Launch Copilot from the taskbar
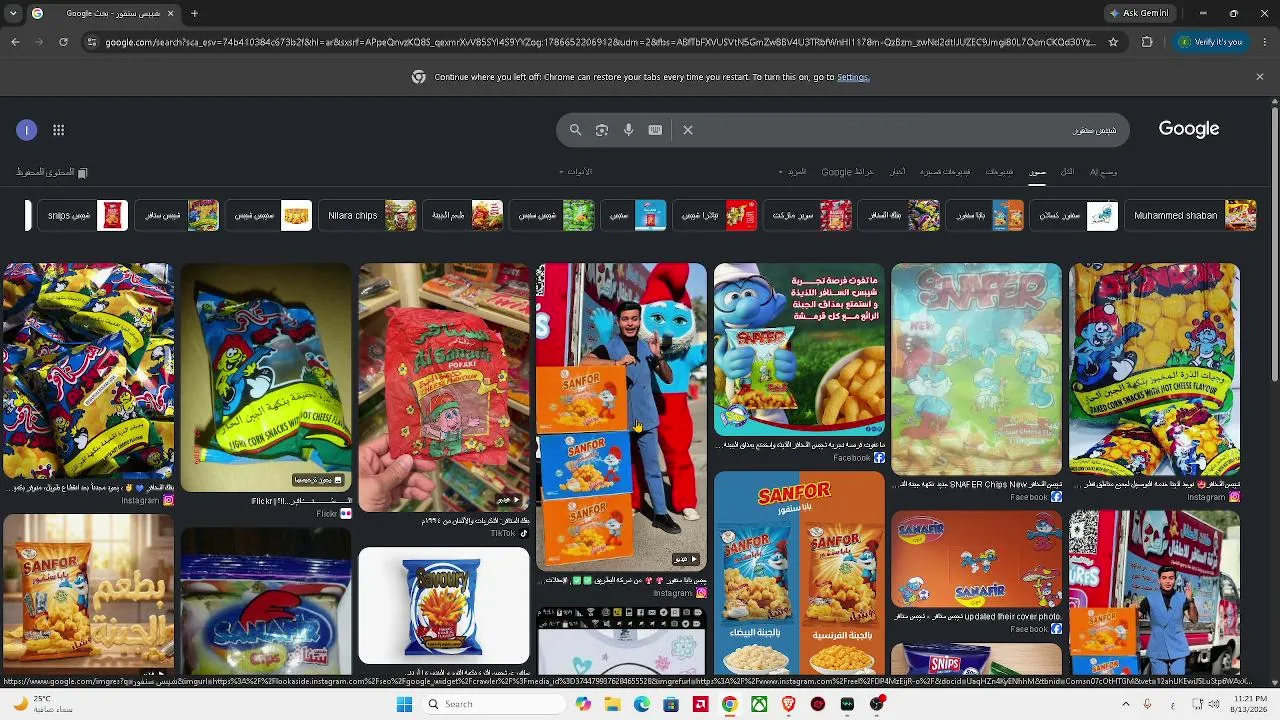The image size is (1280, 720). [584, 704]
